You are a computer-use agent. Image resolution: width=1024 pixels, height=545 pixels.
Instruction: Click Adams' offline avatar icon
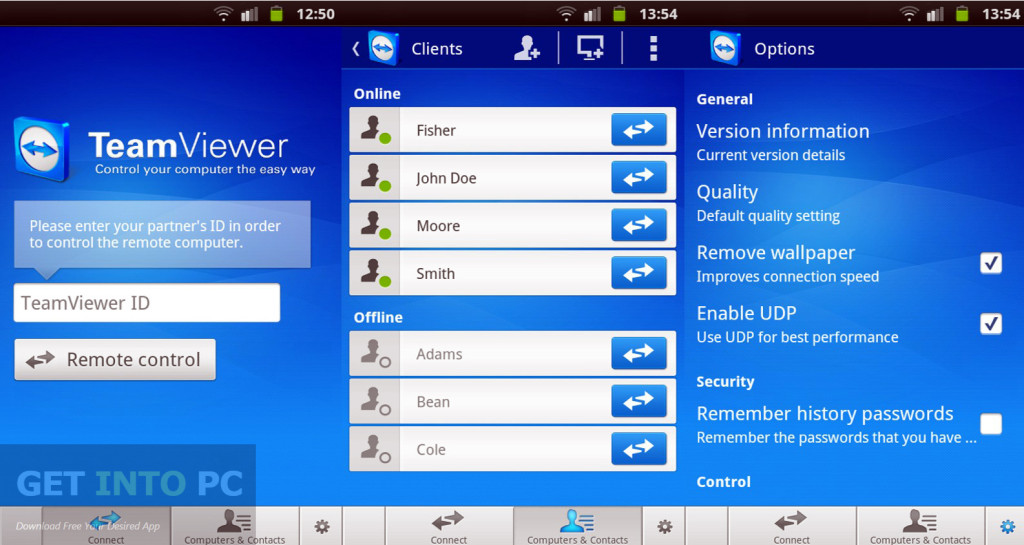coord(374,354)
